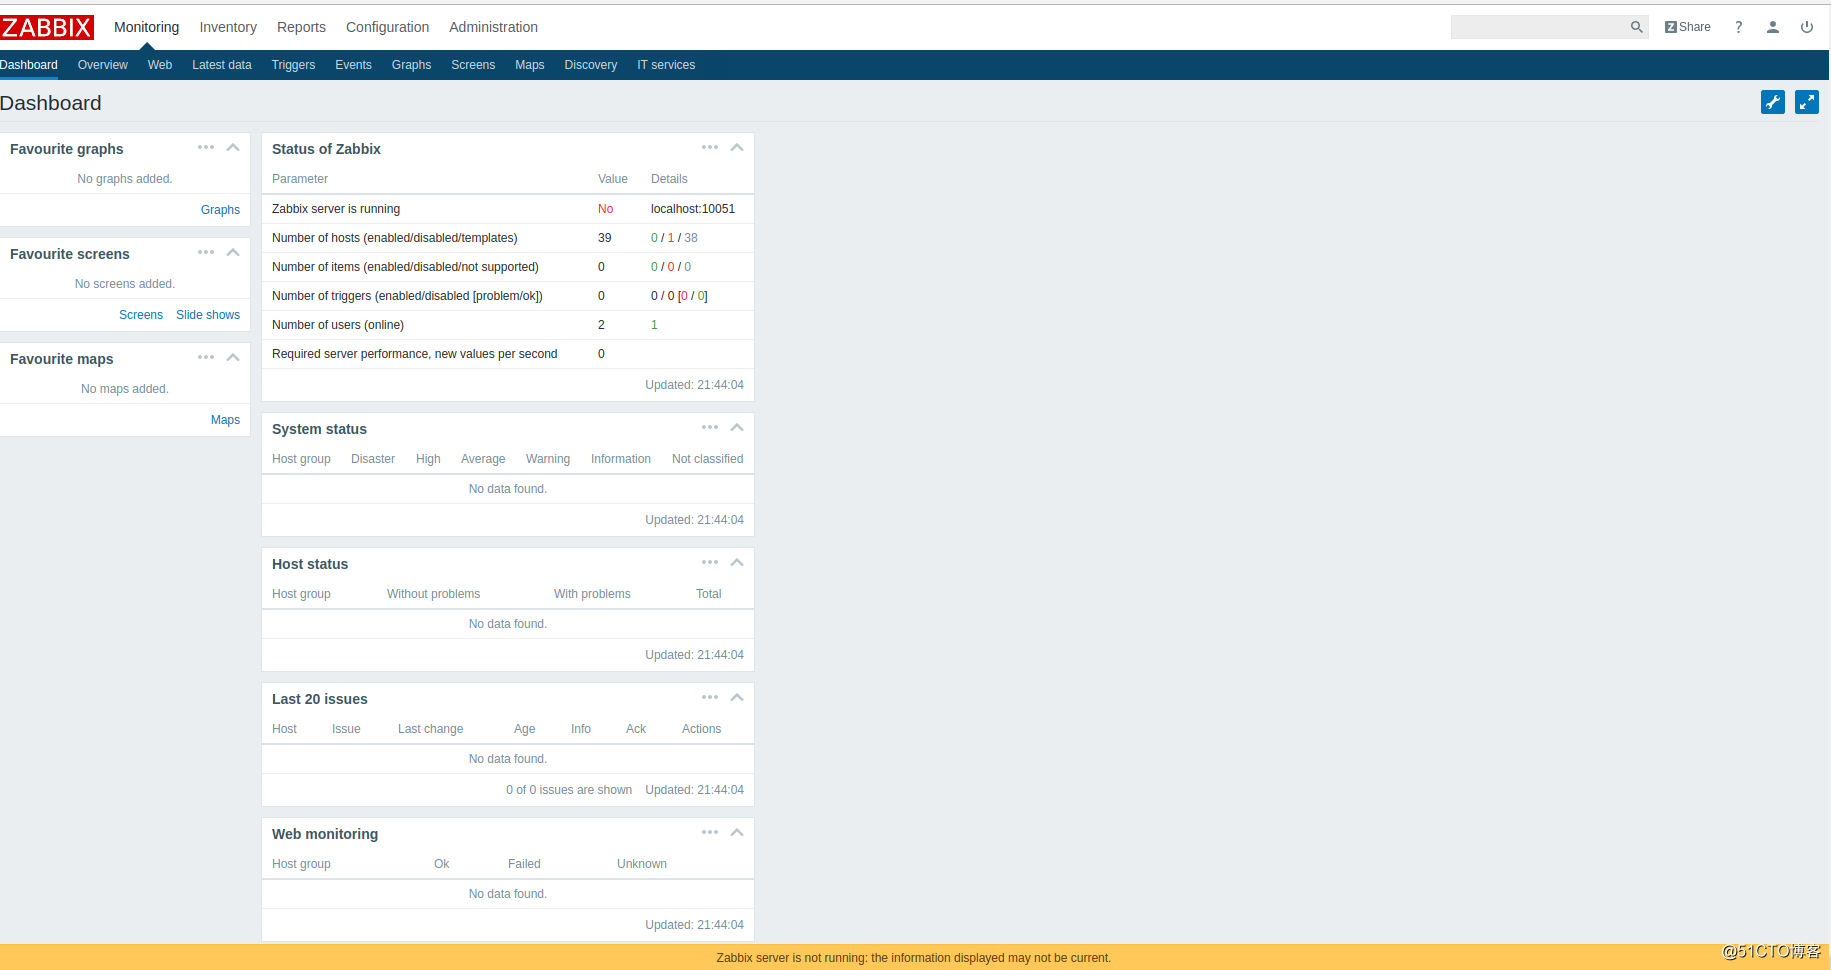The width and height of the screenshot is (1831, 970).
Task: Go to the Graphs submenu
Action: [411, 65]
